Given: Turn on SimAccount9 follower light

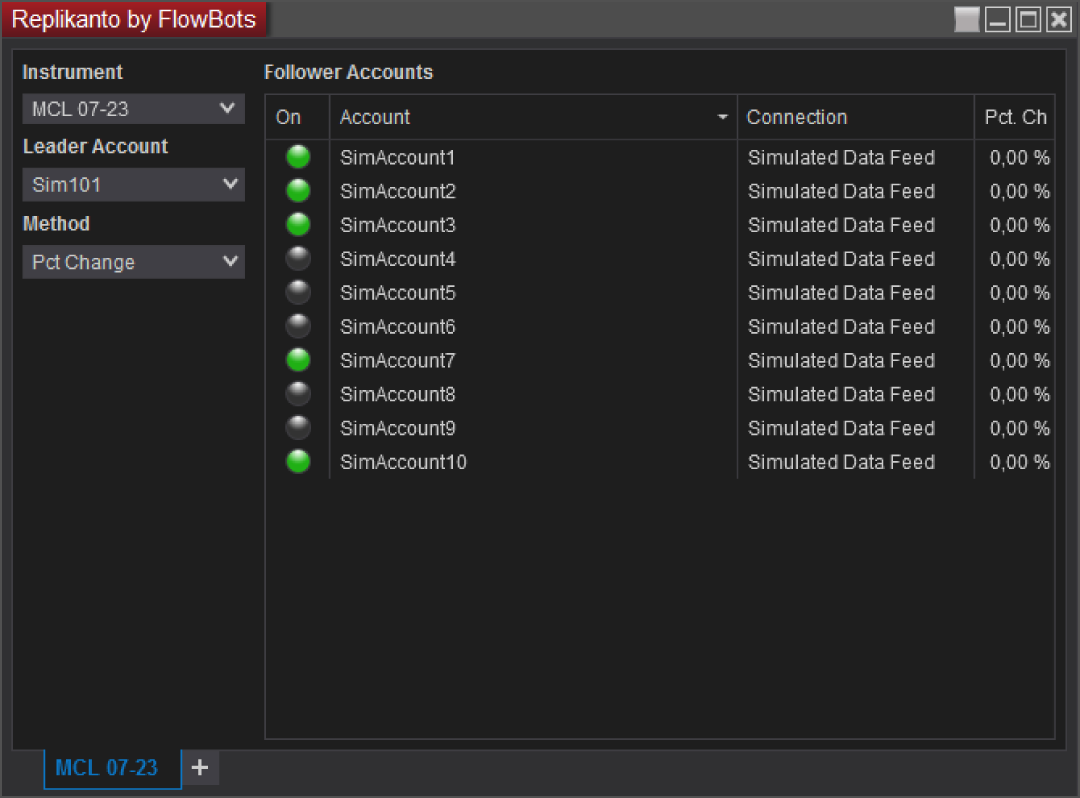Looking at the screenshot, I should pos(298,428).
